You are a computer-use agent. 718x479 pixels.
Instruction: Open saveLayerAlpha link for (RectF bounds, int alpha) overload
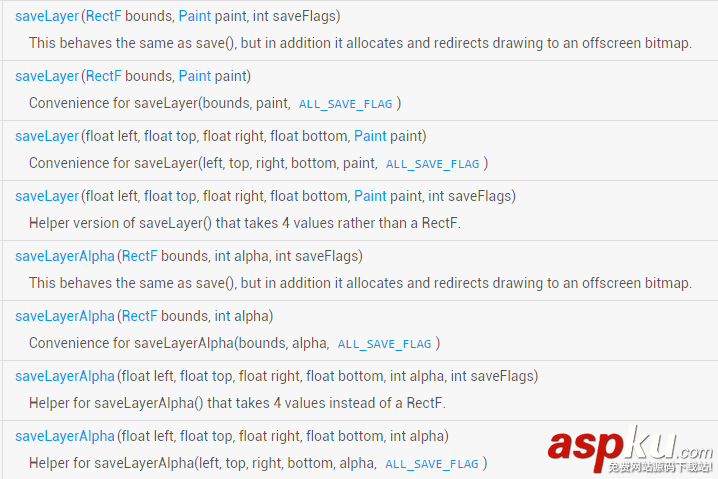click(64, 316)
